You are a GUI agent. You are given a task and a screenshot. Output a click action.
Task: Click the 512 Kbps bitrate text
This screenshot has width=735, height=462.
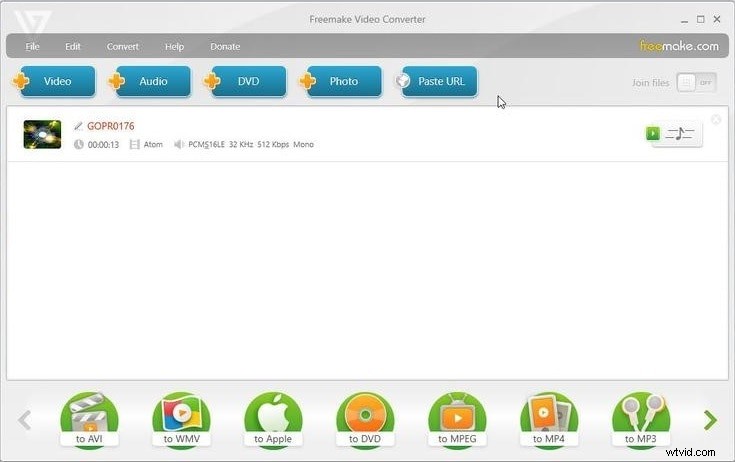(x=273, y=144)
